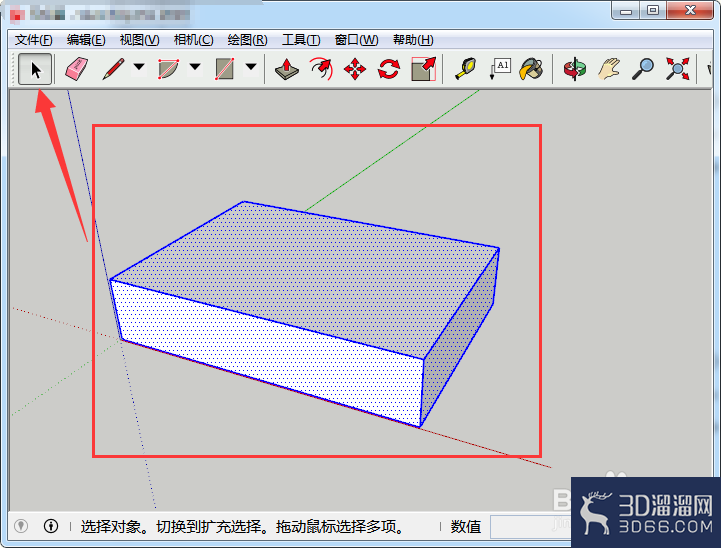Choose the Pencil line tool
The height and width of the screenshot is (548, 721).
click(114, 69)
